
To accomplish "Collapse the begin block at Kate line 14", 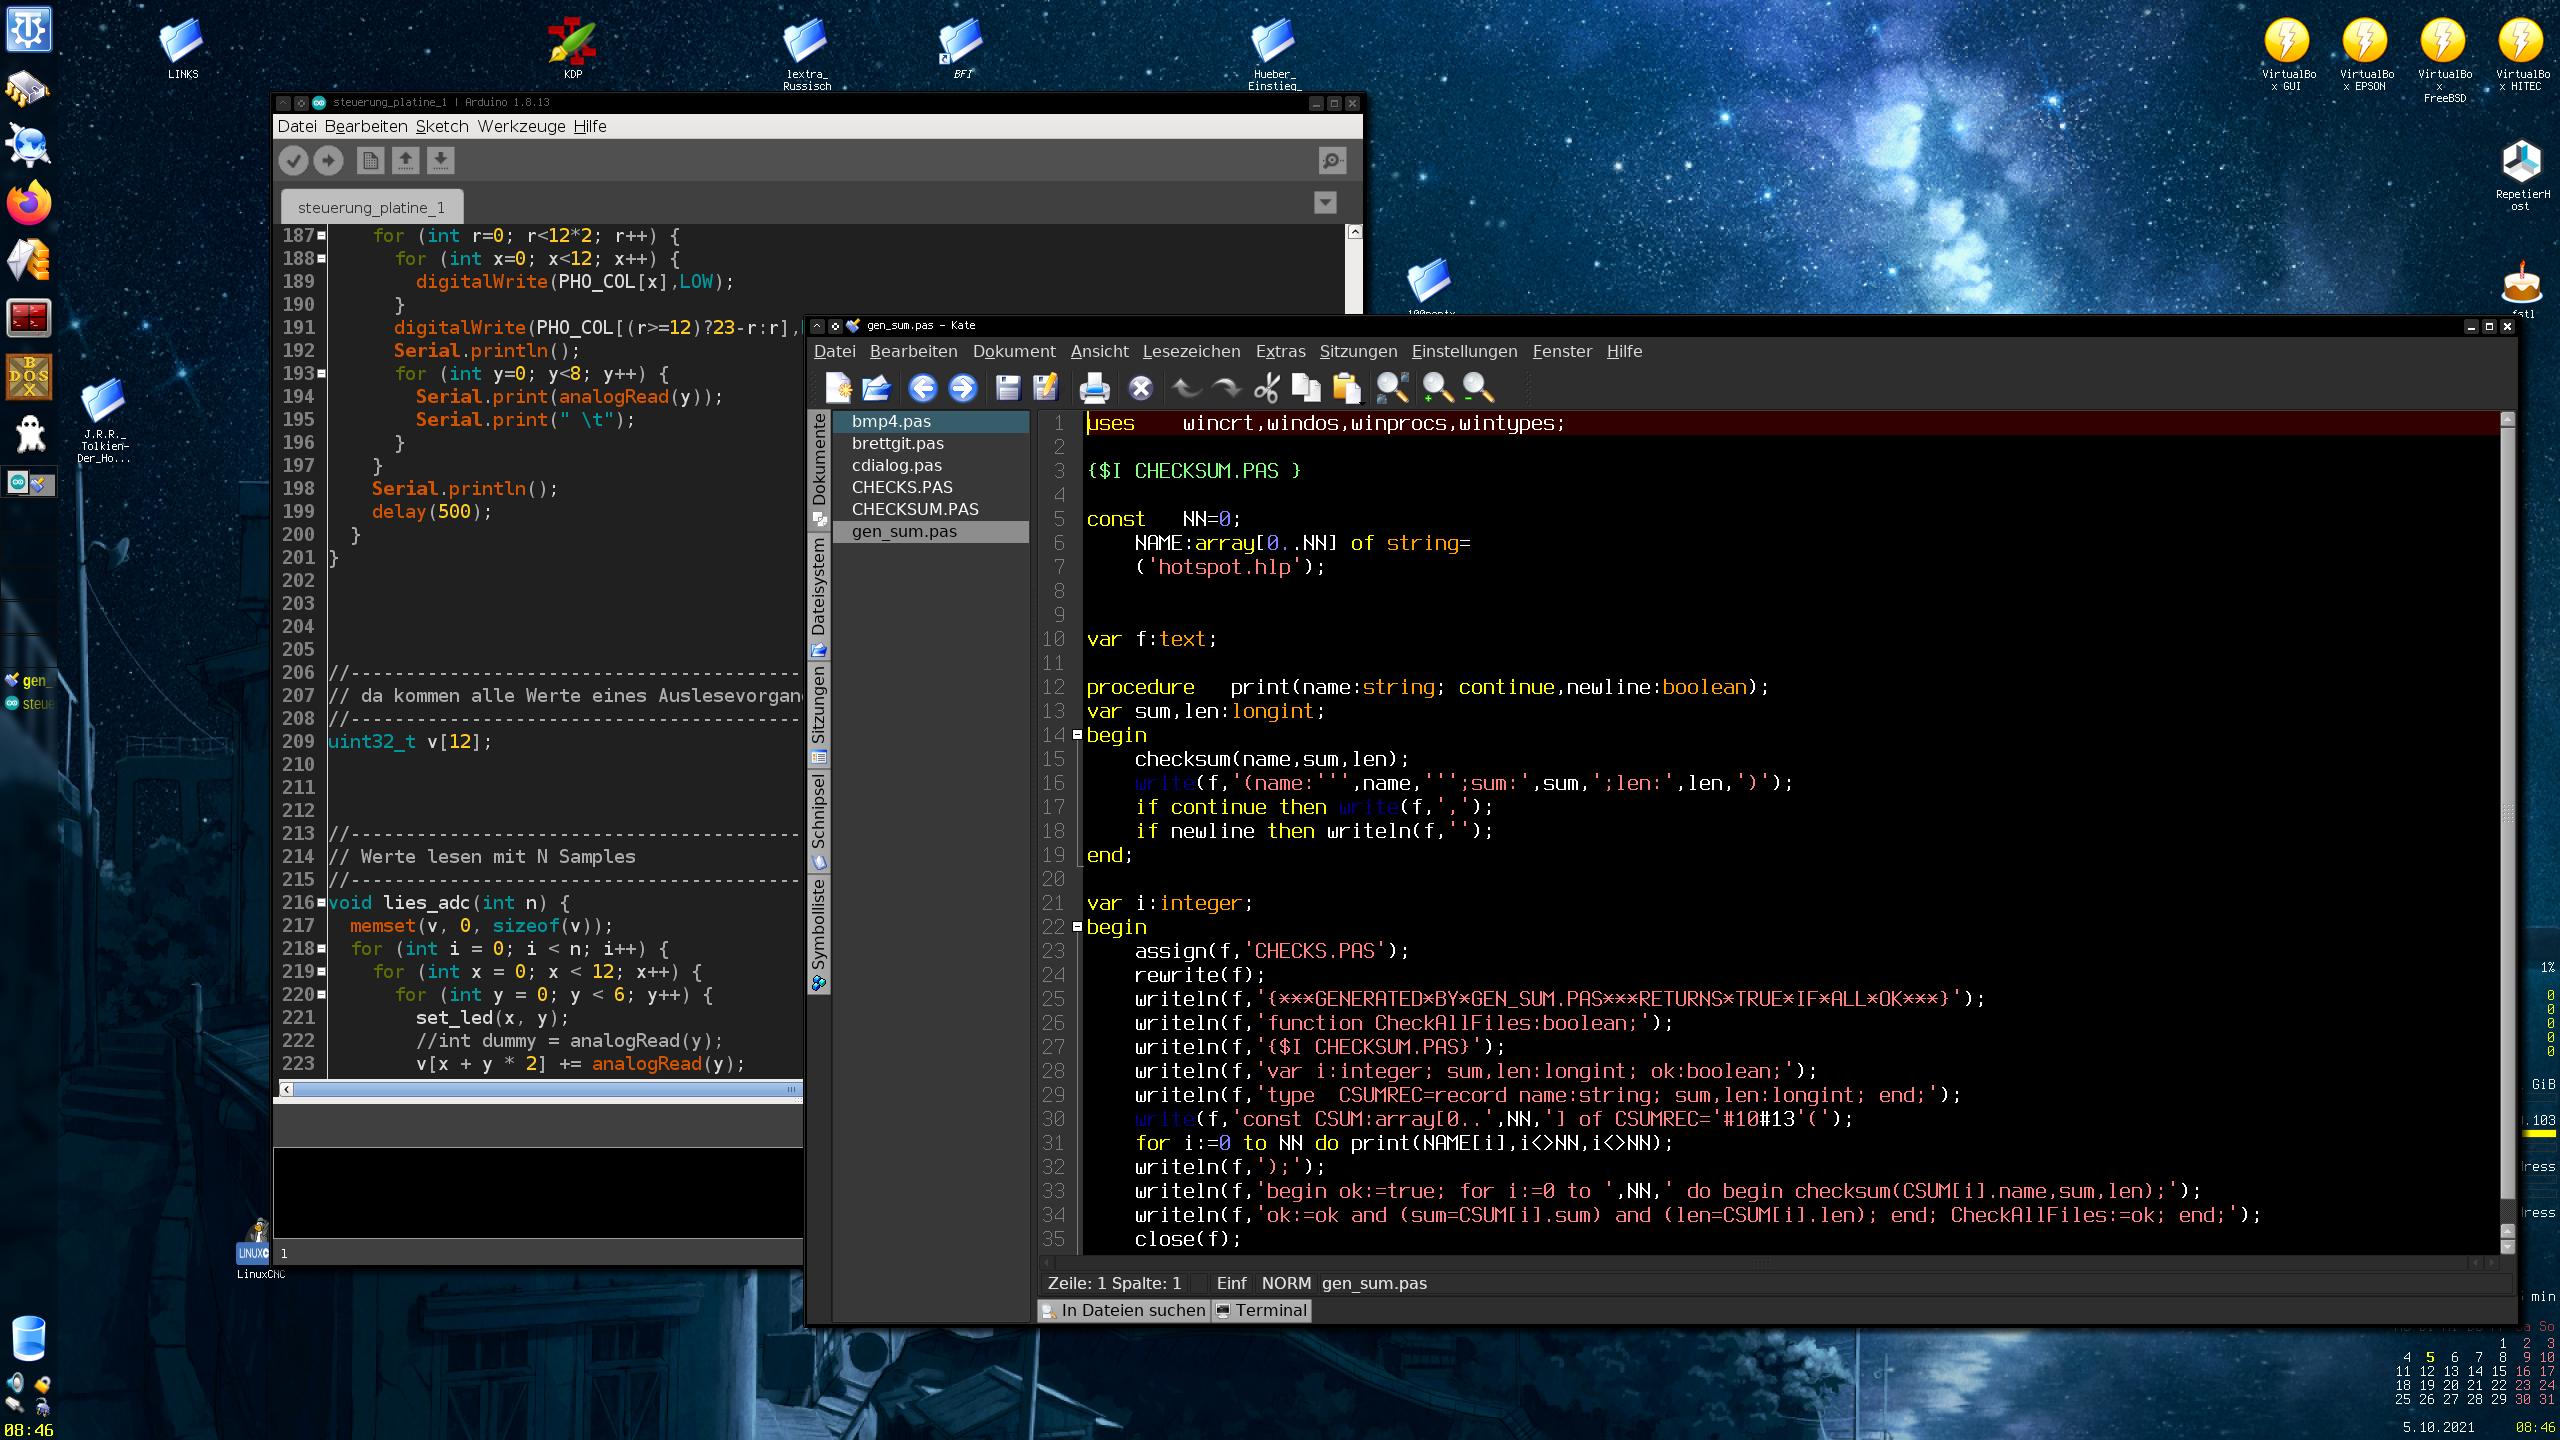I will pyautogui.click(x=1077, y=735).
